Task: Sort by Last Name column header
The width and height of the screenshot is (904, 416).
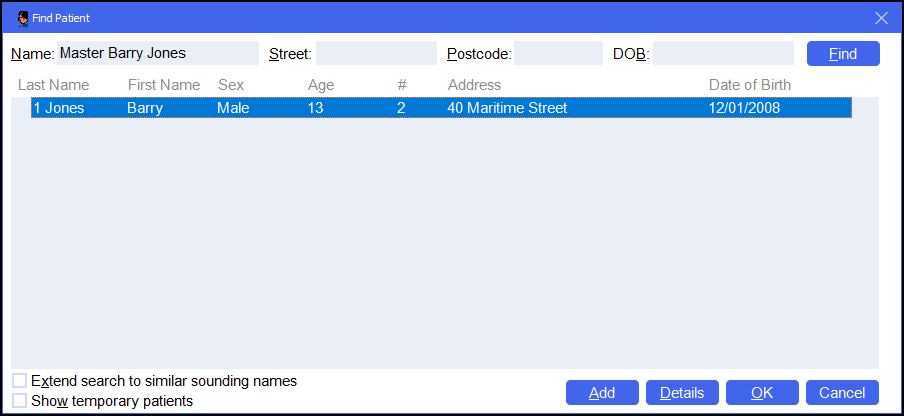Action: pos(53,85)
